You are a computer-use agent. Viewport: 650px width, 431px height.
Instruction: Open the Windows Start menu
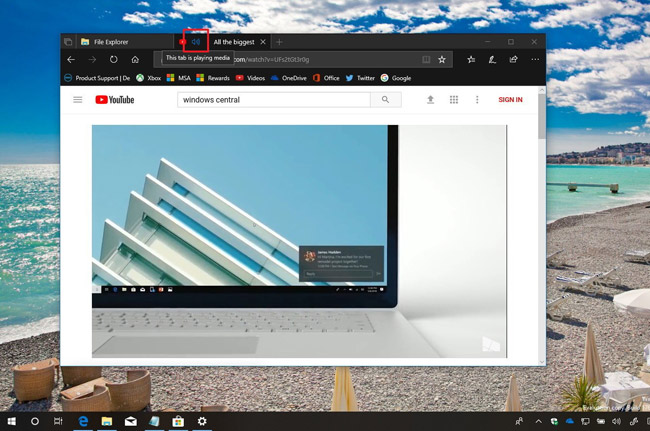[x=12, y=421]
